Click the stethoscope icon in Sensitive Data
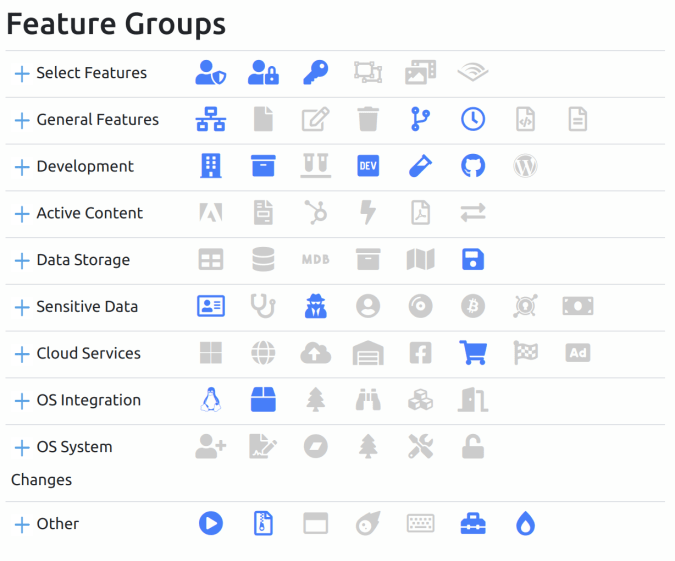 [x=263, y=306]
